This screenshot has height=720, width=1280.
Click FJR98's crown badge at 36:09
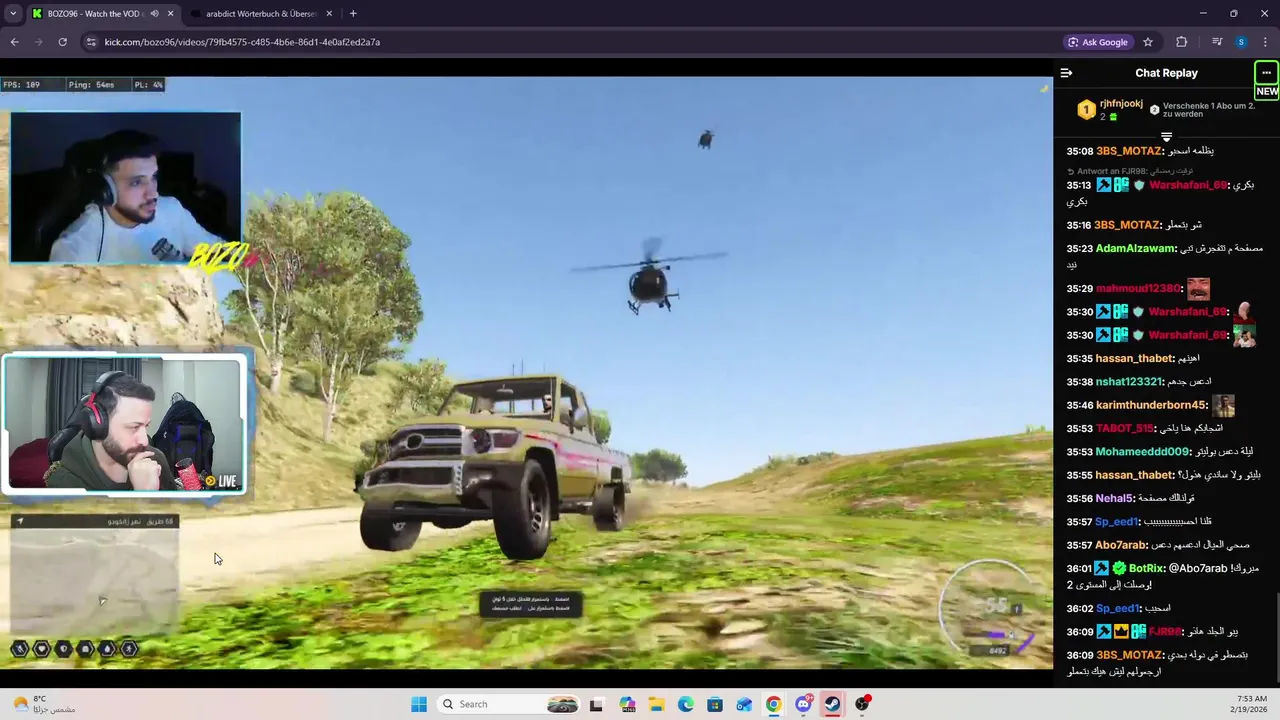coord(1121,632)
